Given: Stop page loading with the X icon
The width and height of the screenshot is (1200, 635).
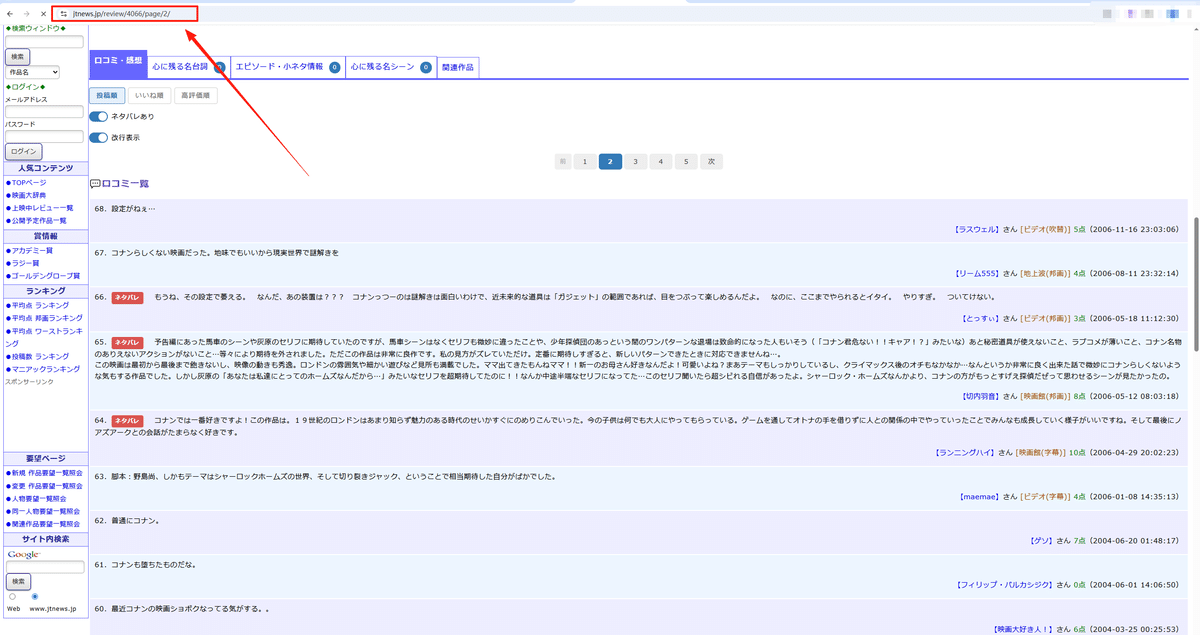Looking at the screenshot, I should 42,14.
